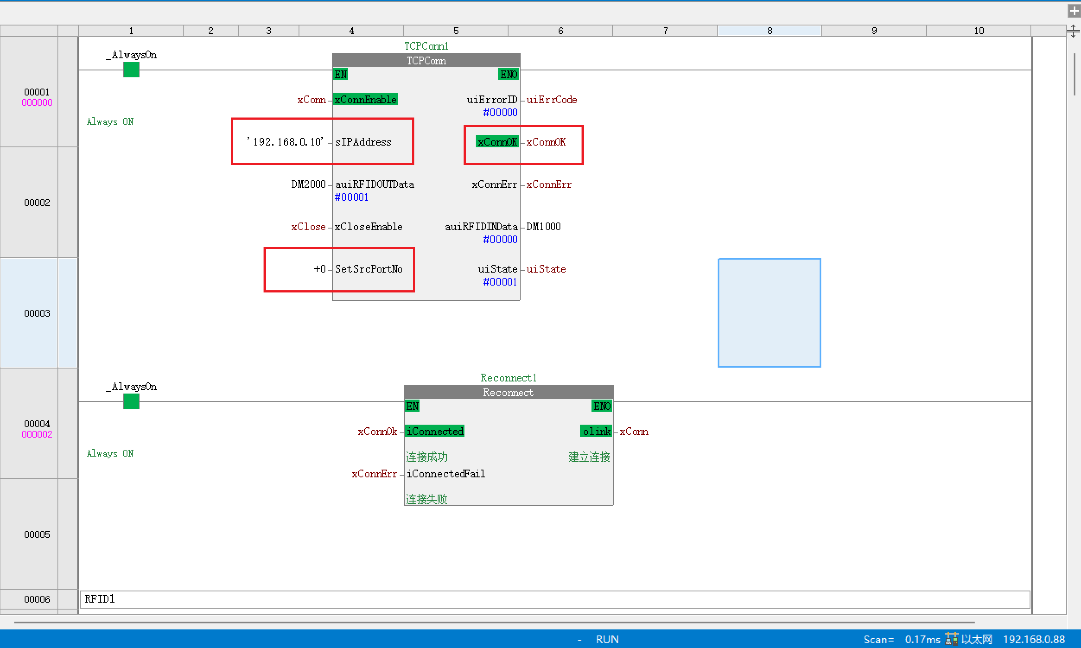Click the plus icon at the top-right corner
Viewport: 1081px width, 648px height.
tap(1073, 11)
